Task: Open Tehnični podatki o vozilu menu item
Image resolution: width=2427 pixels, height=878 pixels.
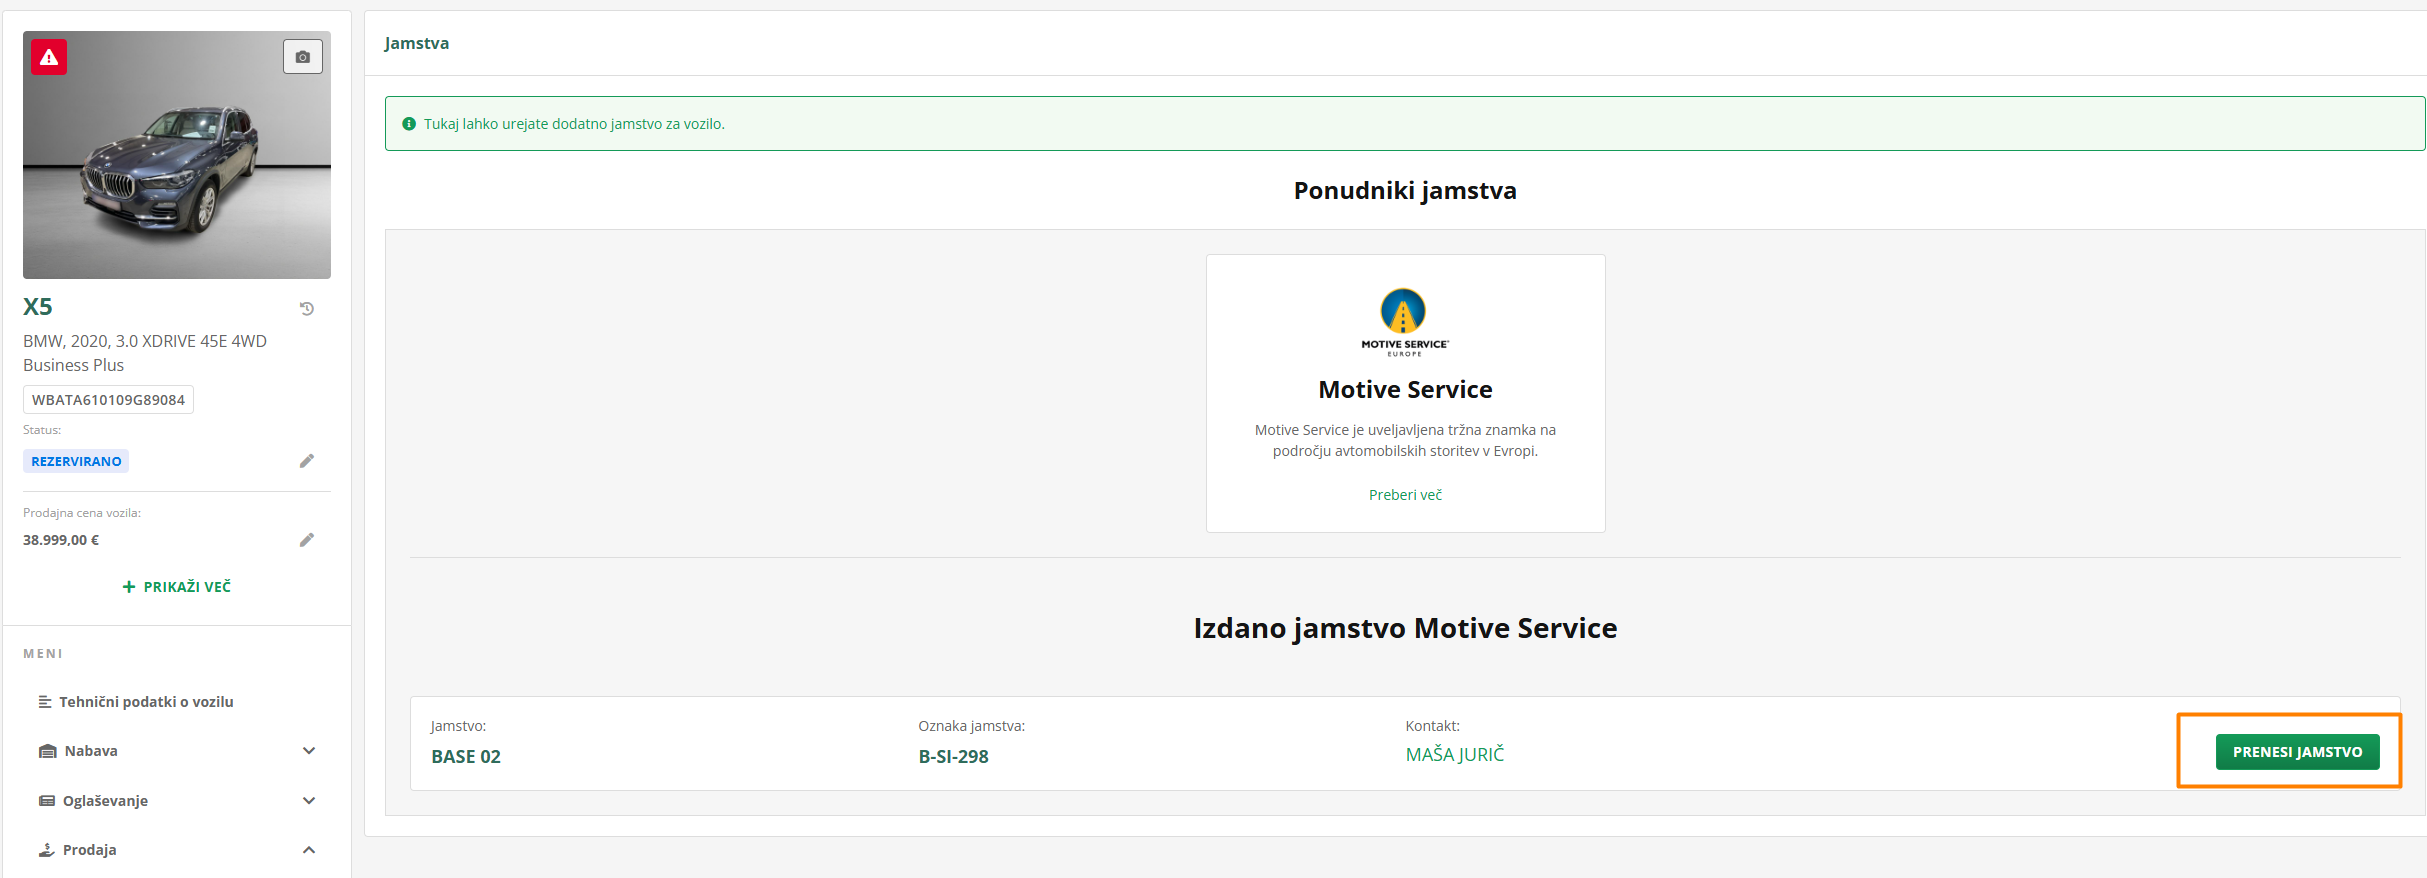Action: point(146,702)
